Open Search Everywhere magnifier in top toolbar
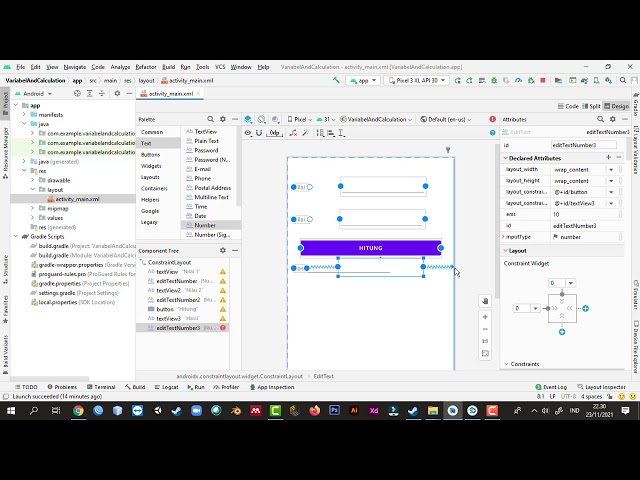This screenshot has width=640, height=480. (623, 80)
